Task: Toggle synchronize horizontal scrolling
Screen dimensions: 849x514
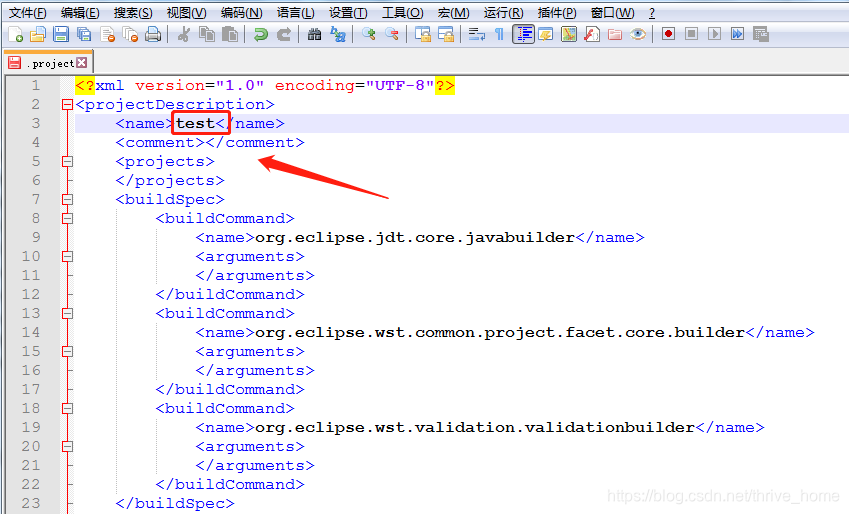Action: tap(446, 35)
